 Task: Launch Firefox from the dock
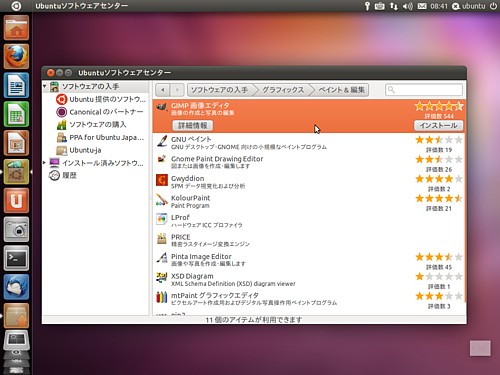click(x=16, y=56)
